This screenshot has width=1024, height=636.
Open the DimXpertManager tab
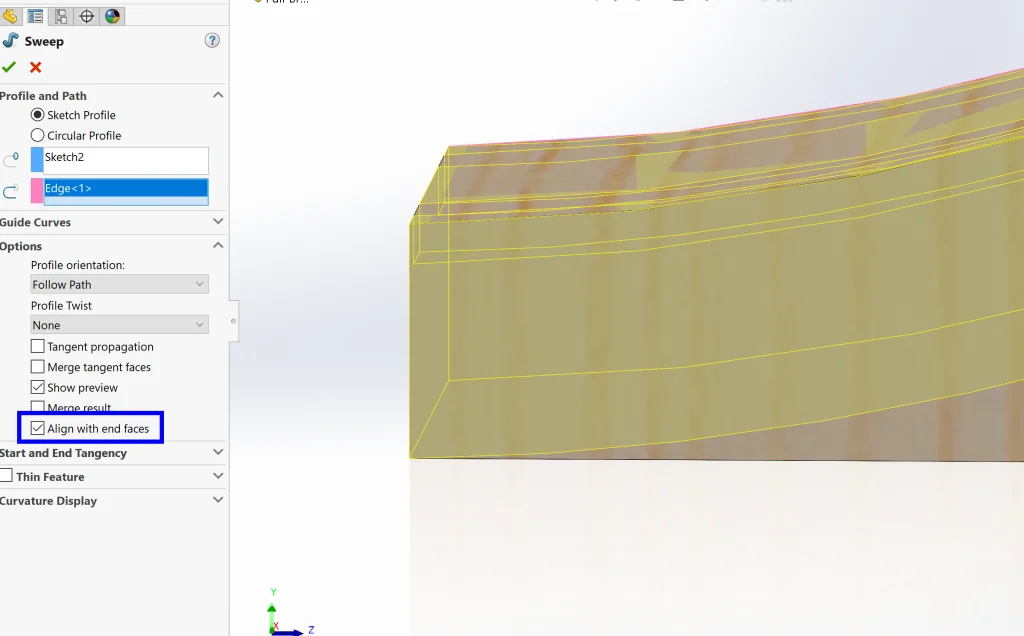coord(86,16)
